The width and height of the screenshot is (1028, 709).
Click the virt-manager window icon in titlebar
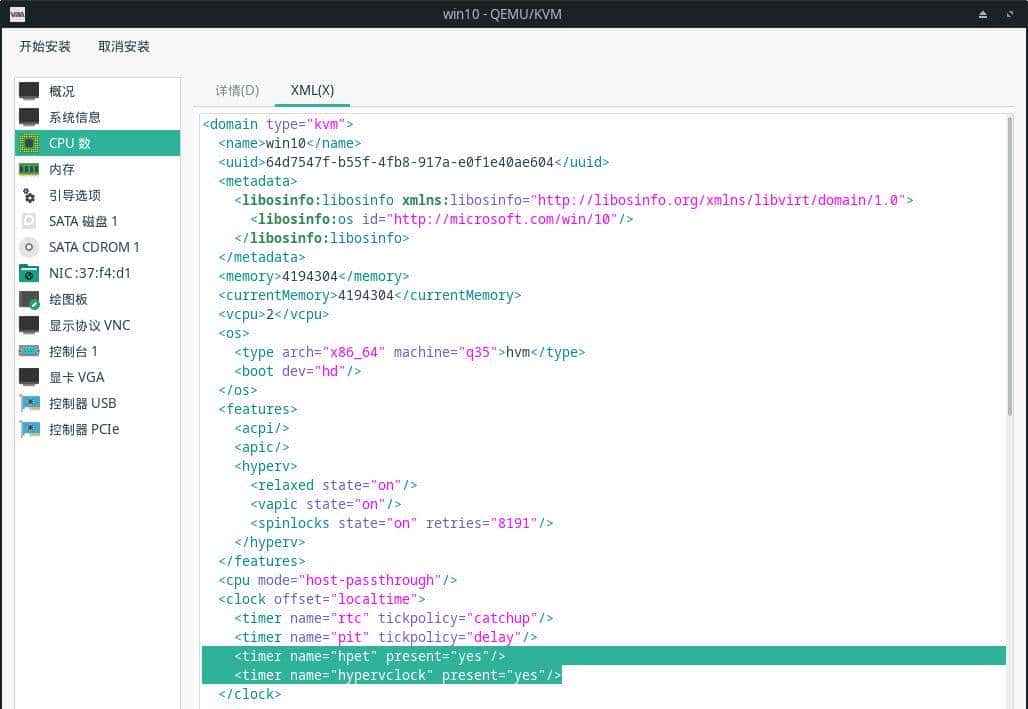17,14
